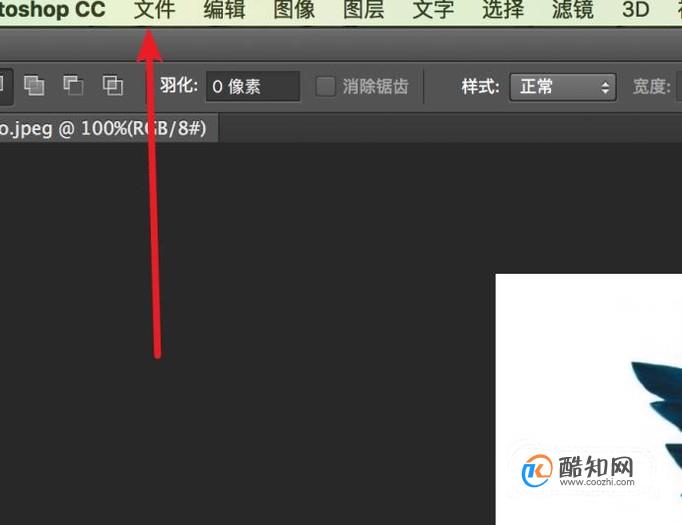Open the 滤镜 menu

click(572, 10)
